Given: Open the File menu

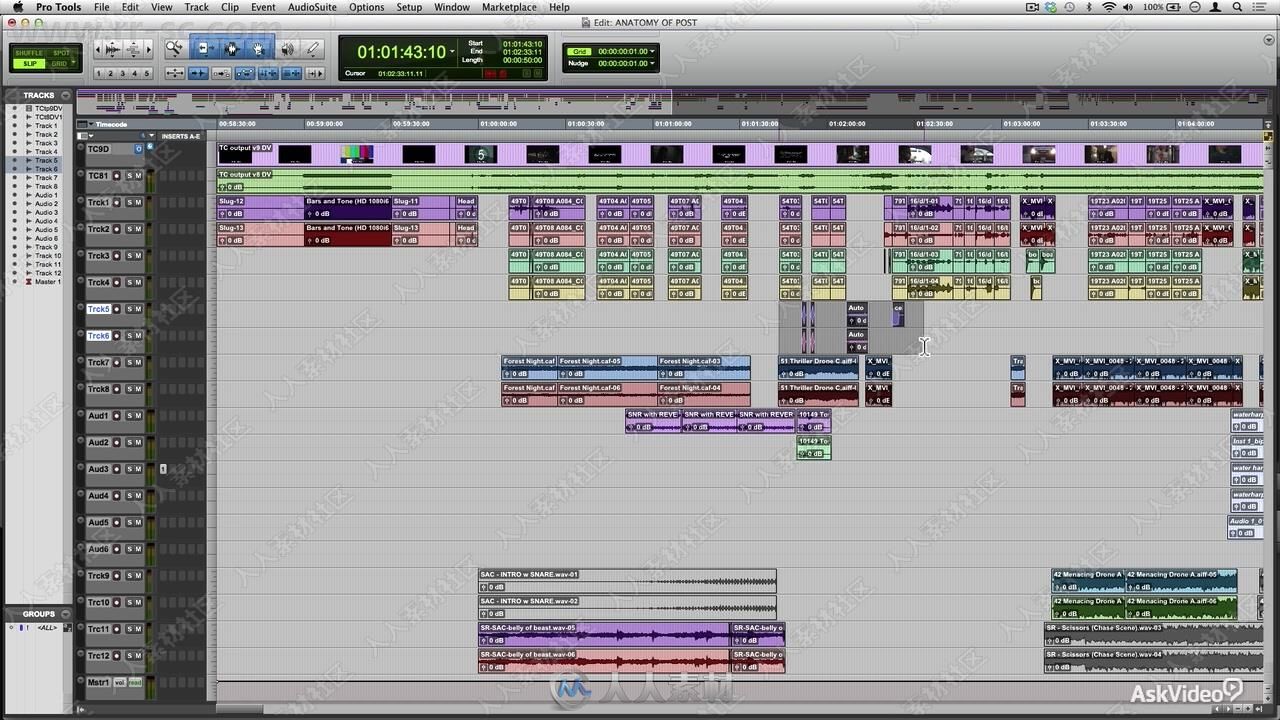Looking at the screenshot, I should tap(101, 7).
